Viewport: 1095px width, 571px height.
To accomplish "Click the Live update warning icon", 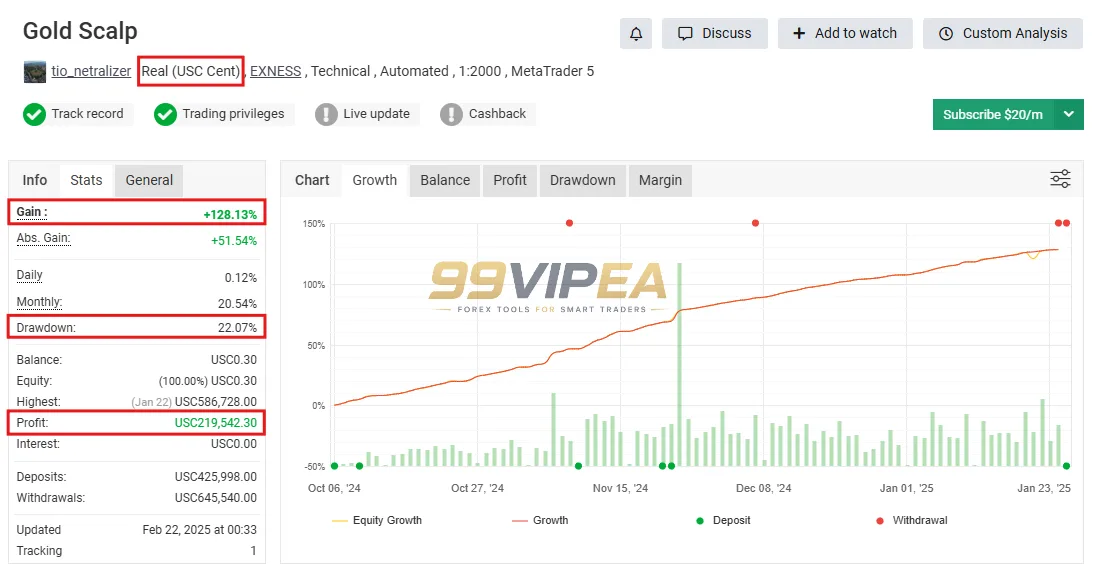I will tap(326, 114).
